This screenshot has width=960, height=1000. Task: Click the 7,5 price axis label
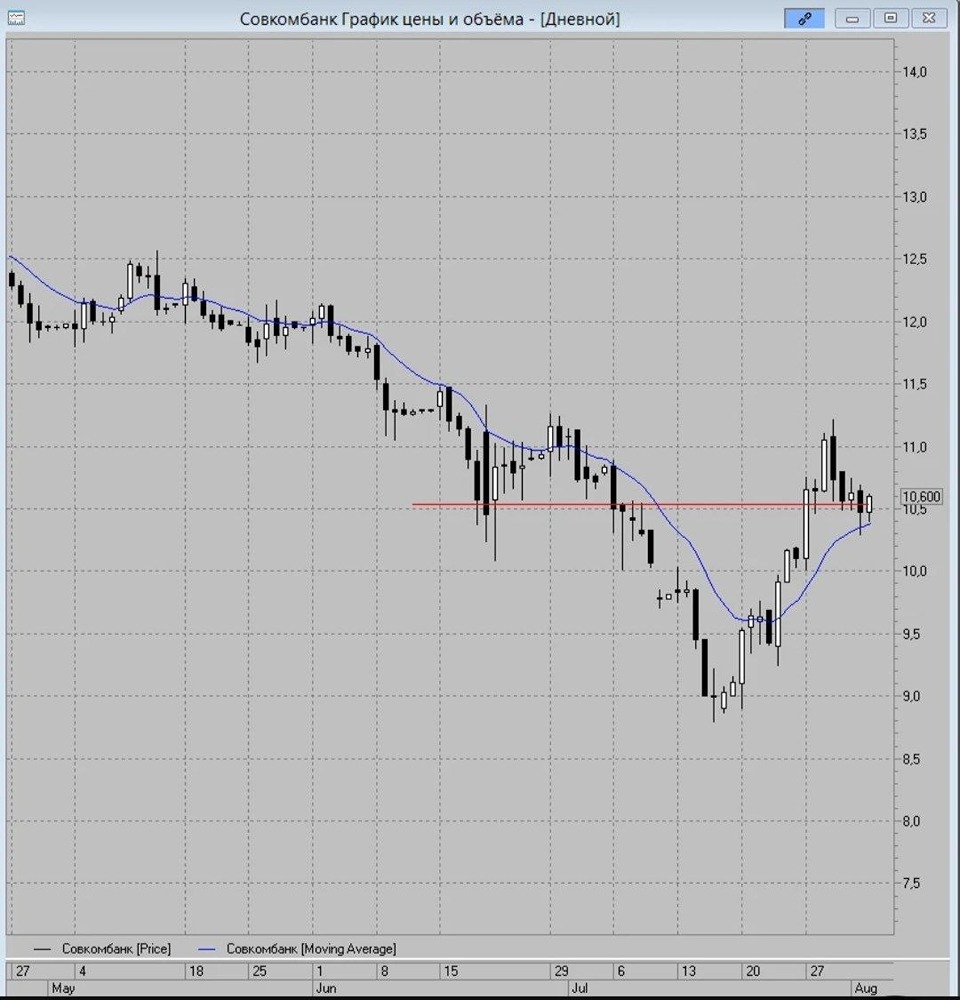pyautogui.click(x=911, y=883)
